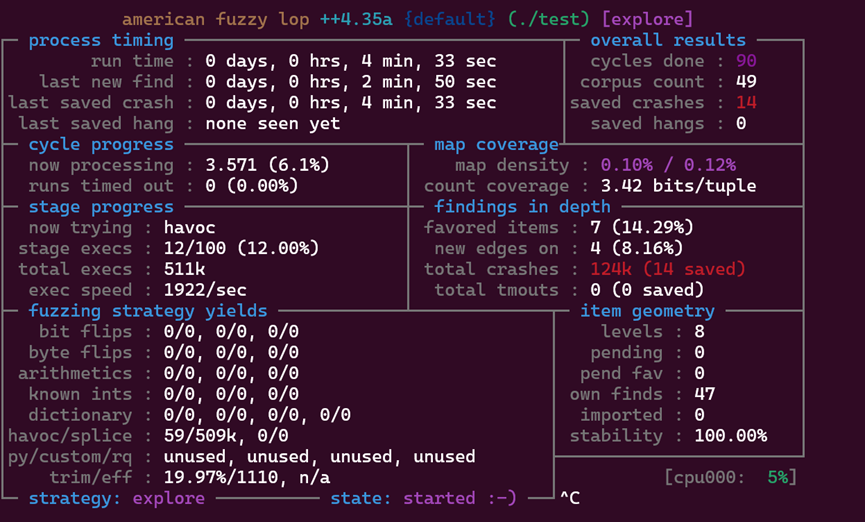This screenshot has height=522, width=865.
Task: Select 'state: started :-)' status text
Action: pyautogui.click(x=423, y=499)
